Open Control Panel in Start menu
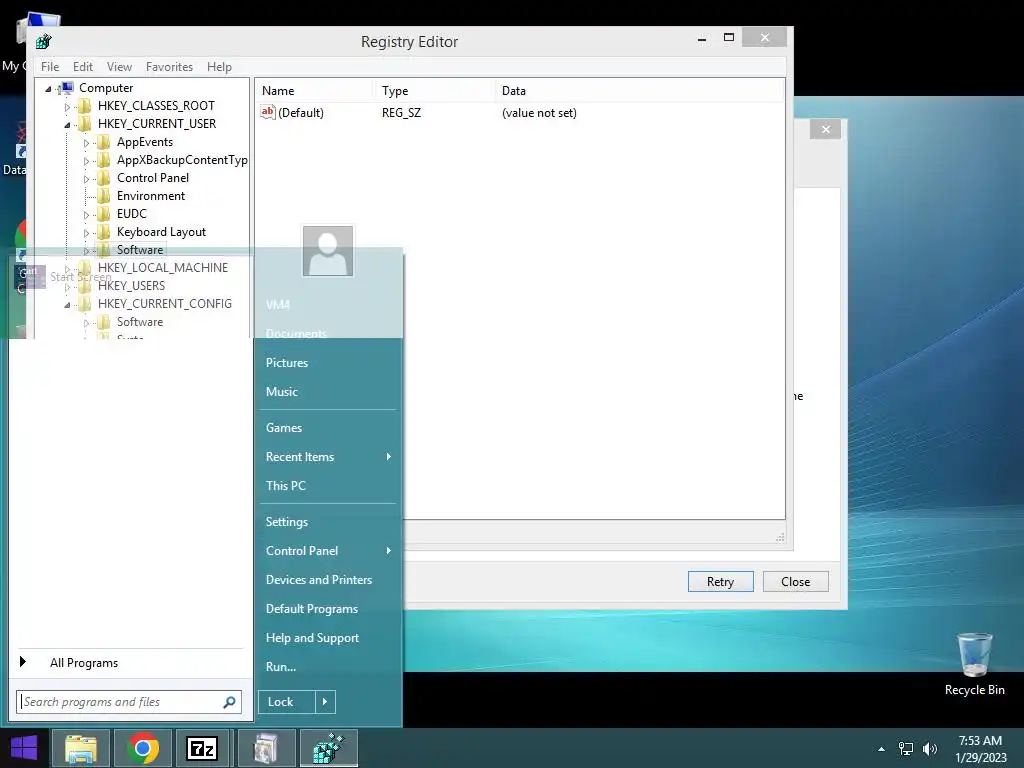Image resolution: width=1024 pixels, height=768 pixels. click(328, 551)
